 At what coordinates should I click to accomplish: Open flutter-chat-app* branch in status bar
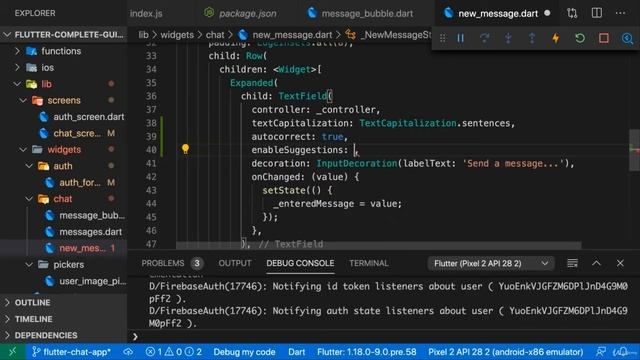(x=72, y=352)
